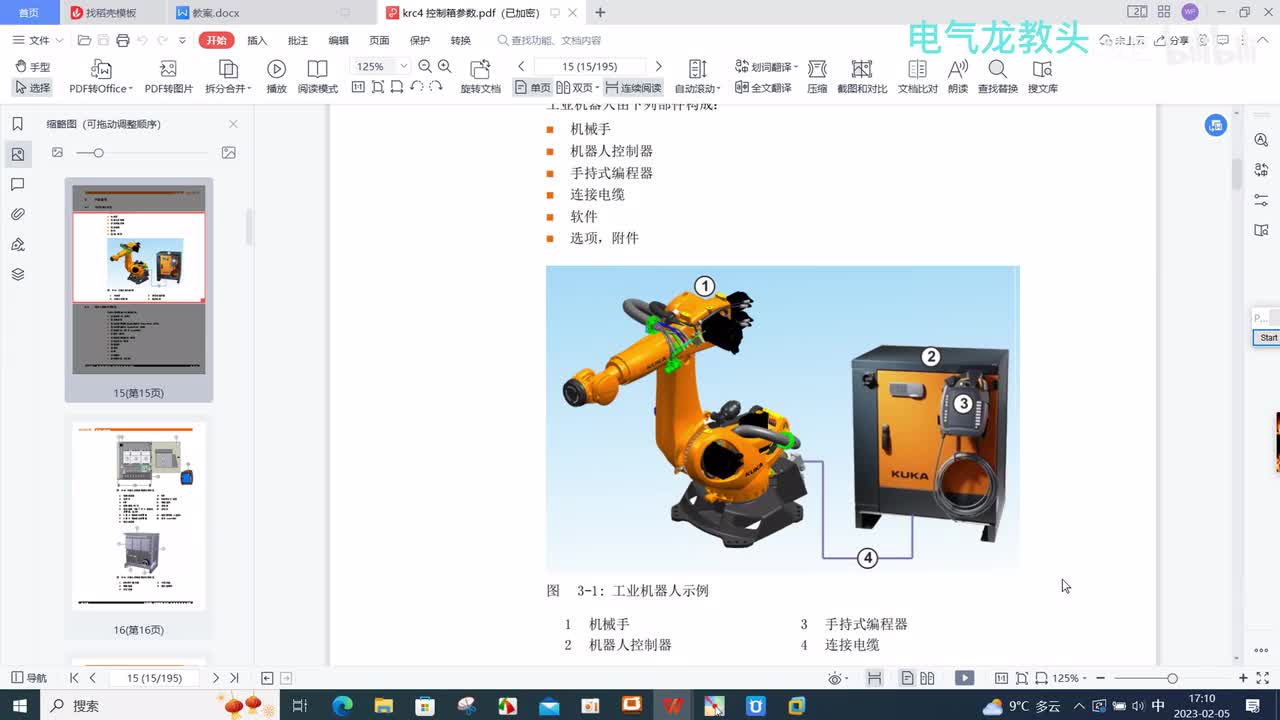This screenshot has width=1280, height=720.
Task: Click the search functions box (查找功能)
Action: (x=550, y=40)
